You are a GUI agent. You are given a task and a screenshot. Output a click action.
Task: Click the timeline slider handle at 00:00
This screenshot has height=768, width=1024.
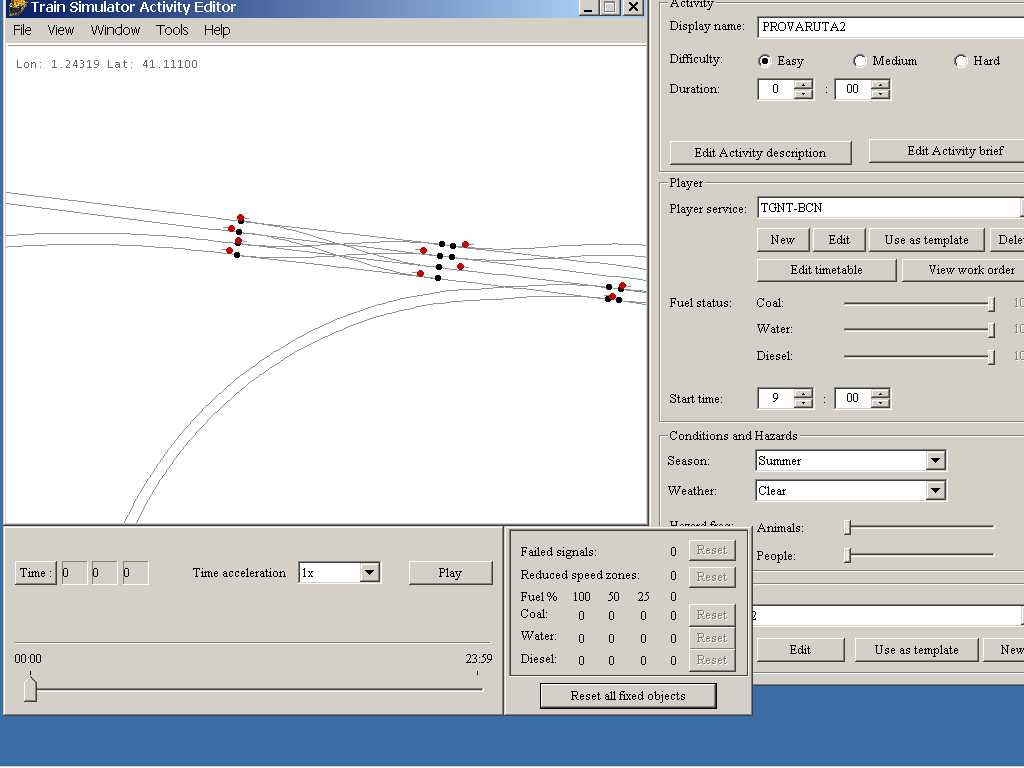point(30,689)
